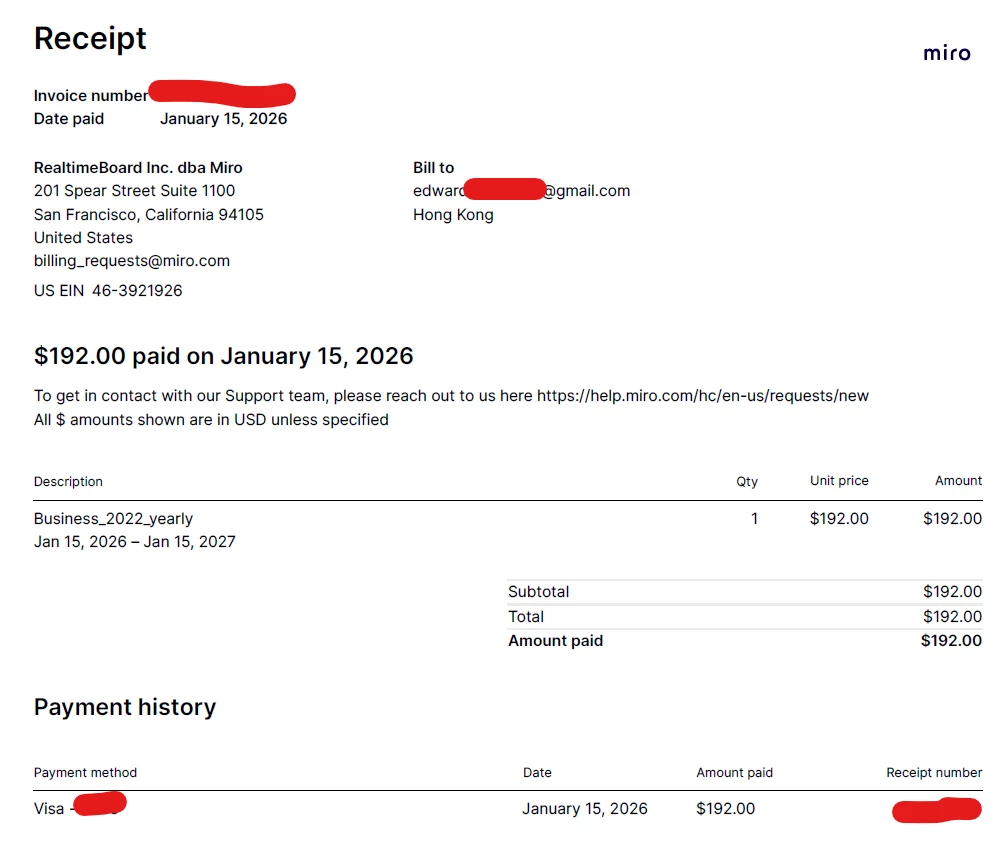Click the redacted invoice number
Image resolution: width=1005 pixels, height=843 pixels.
pyautogui.click(x=222, y=94)
